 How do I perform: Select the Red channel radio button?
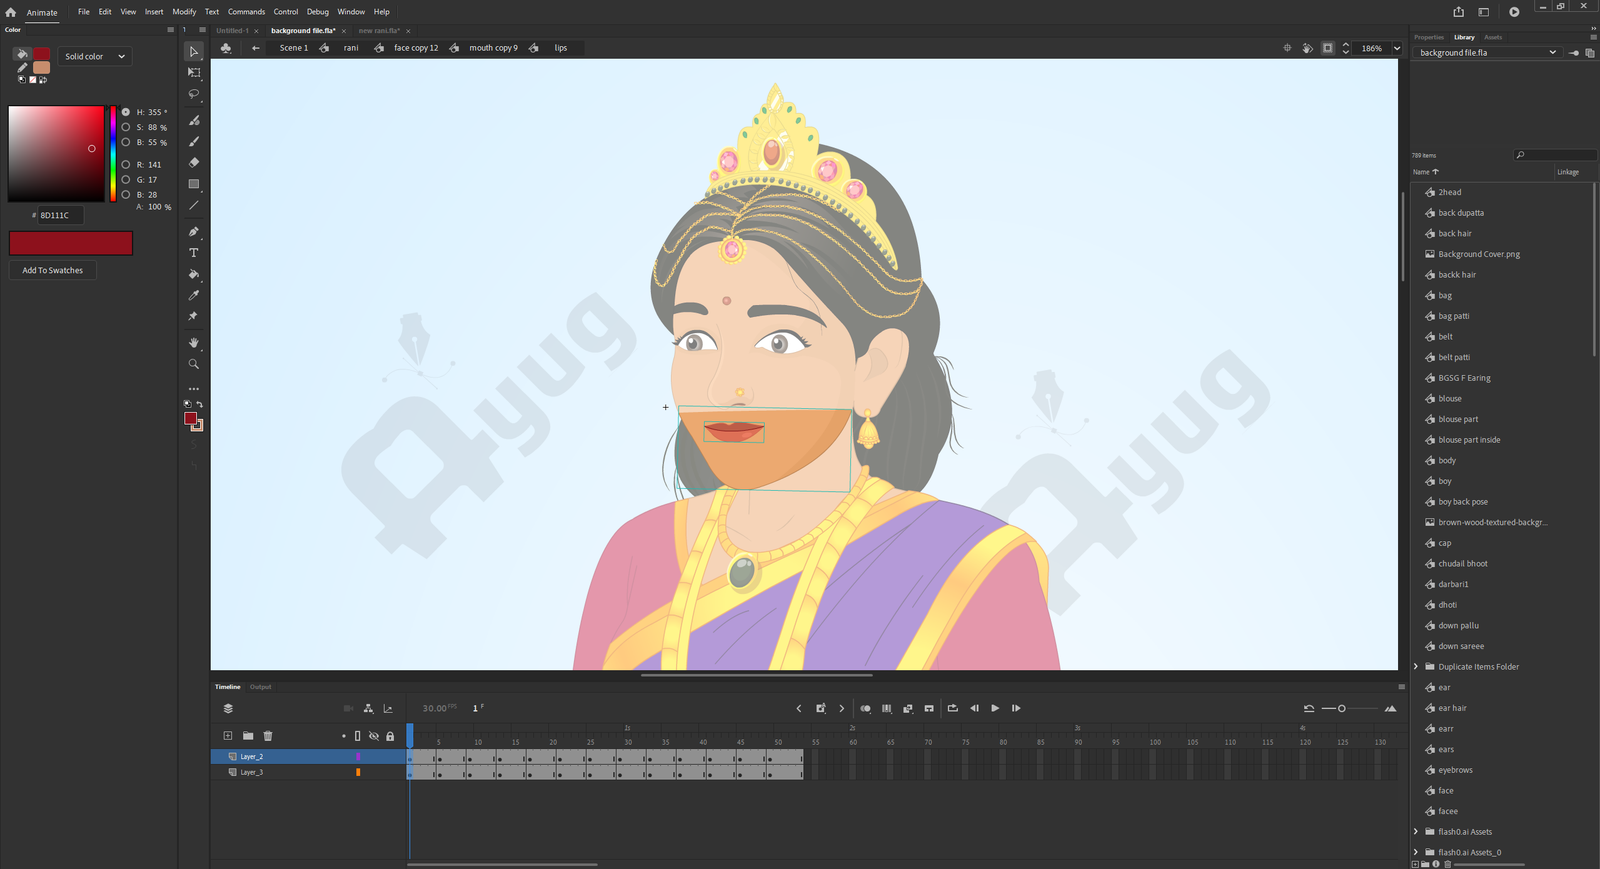tap(126, 164)
